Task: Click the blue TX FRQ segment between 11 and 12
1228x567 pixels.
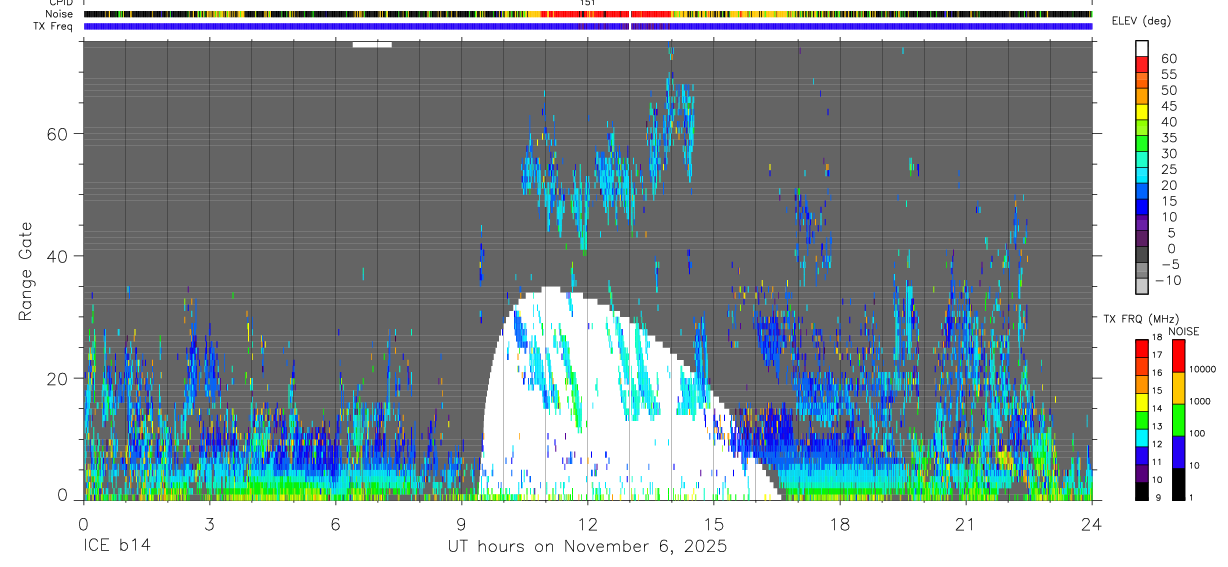Action: pyautogui.click(x=1143, y=455)
